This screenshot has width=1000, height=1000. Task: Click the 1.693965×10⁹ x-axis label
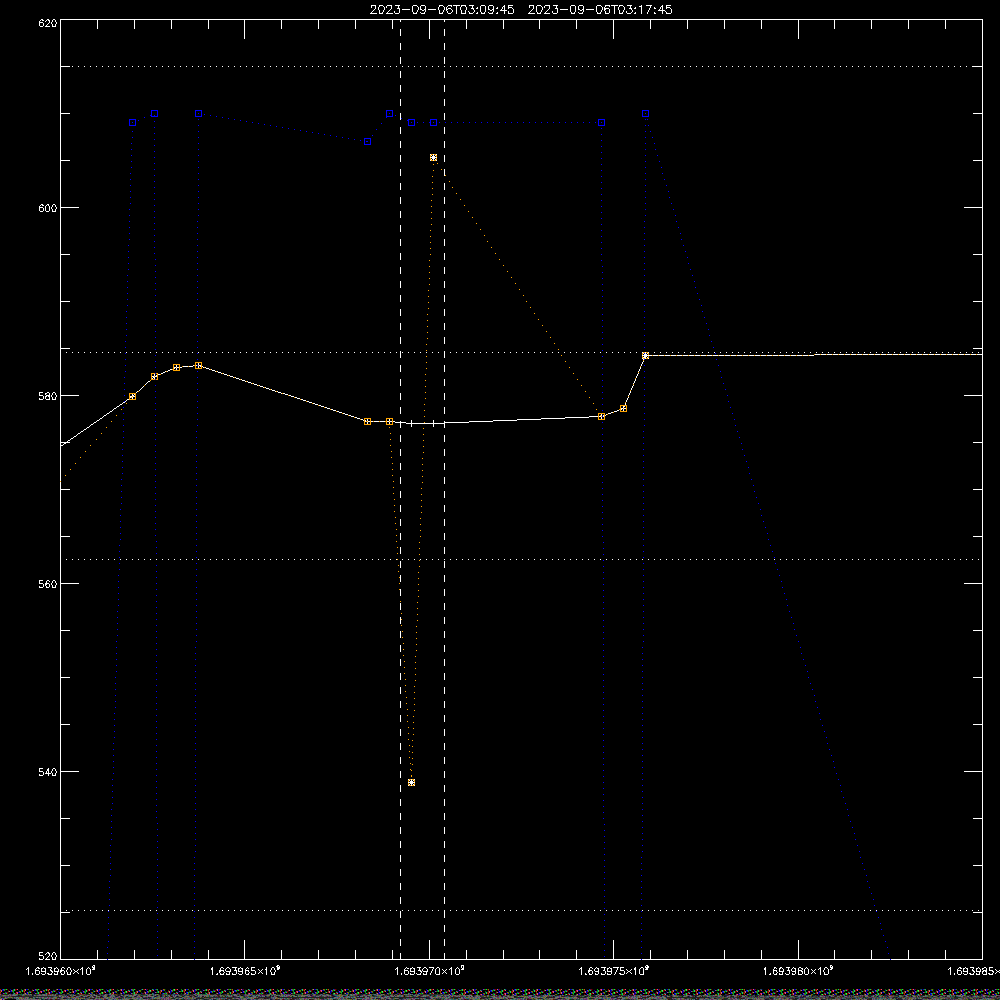245,971
